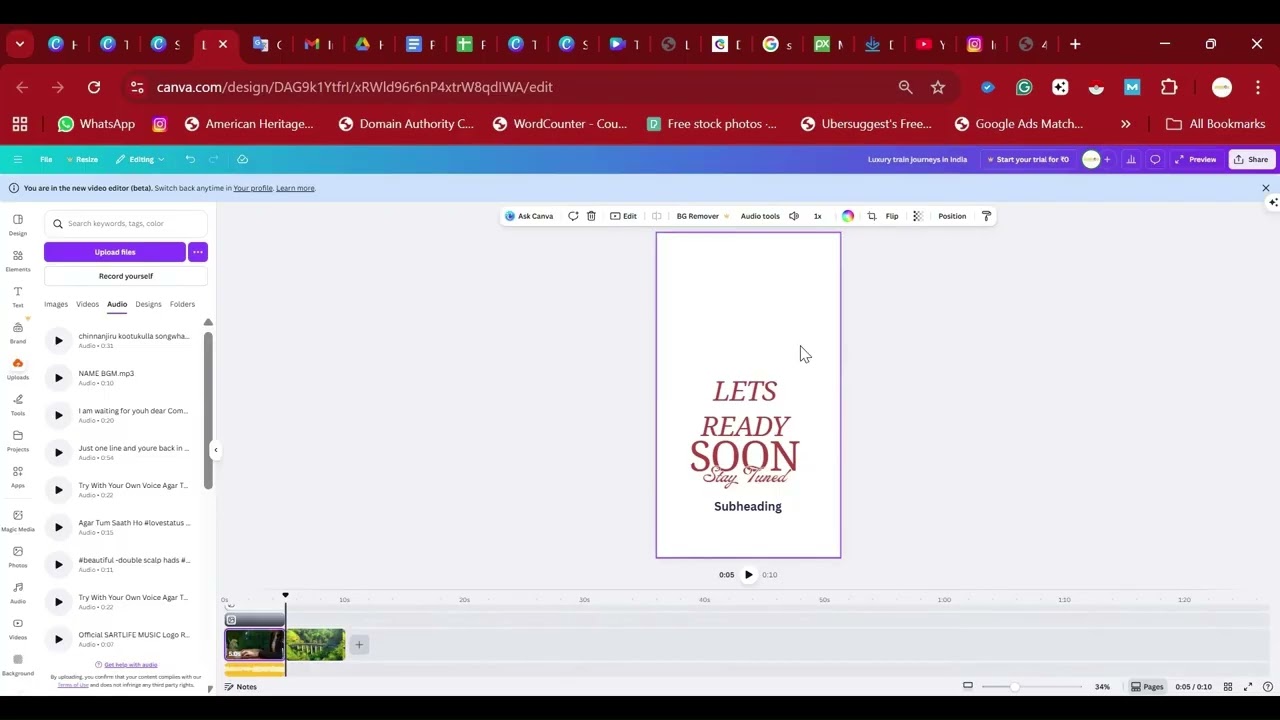Open the Position panel

point(952,216)
